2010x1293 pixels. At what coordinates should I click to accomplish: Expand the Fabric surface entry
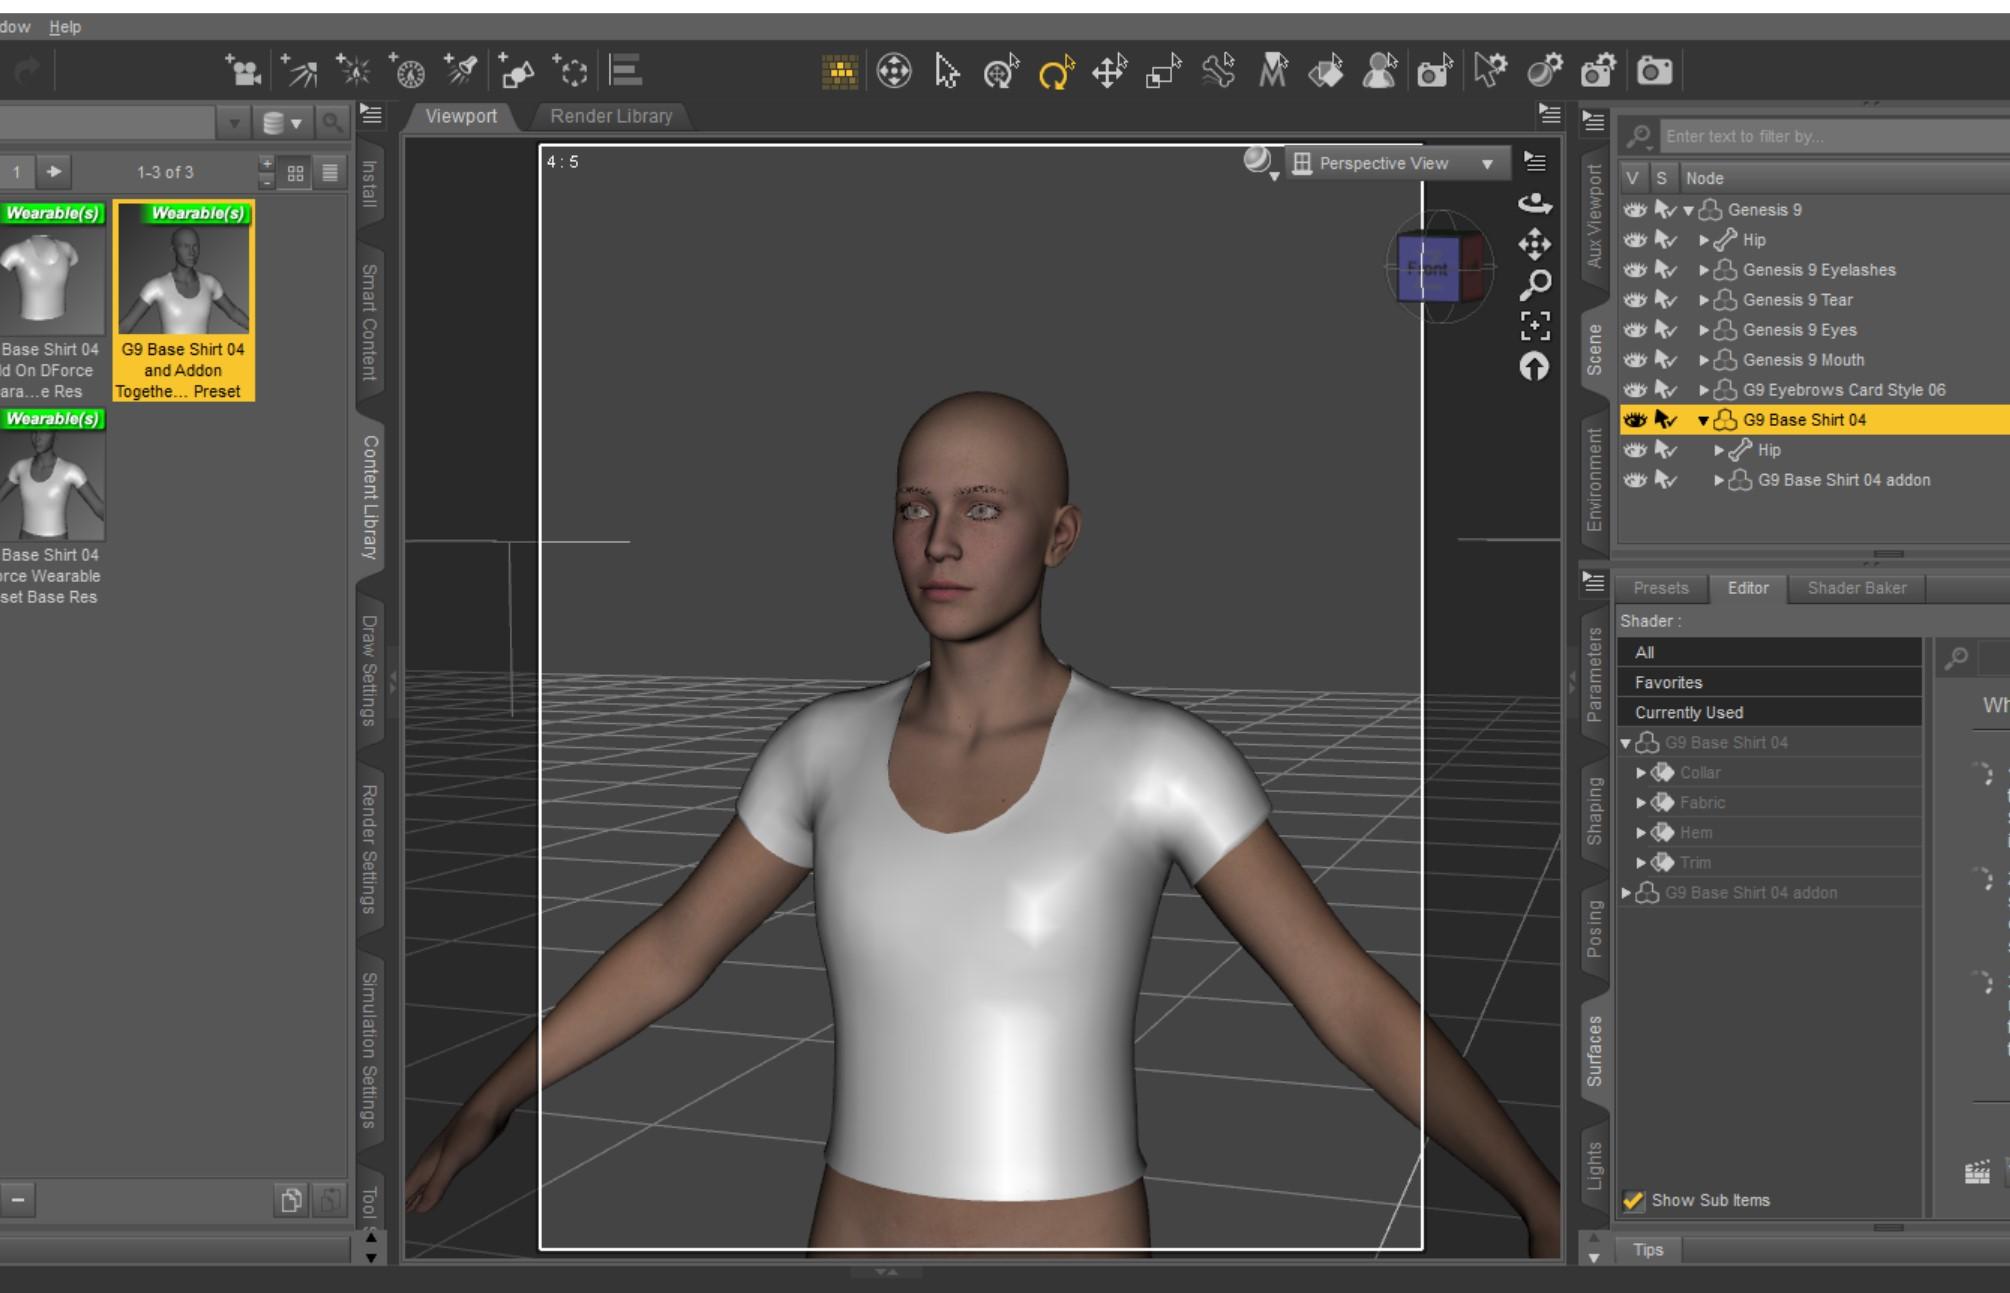click(x=1640, y=803)
